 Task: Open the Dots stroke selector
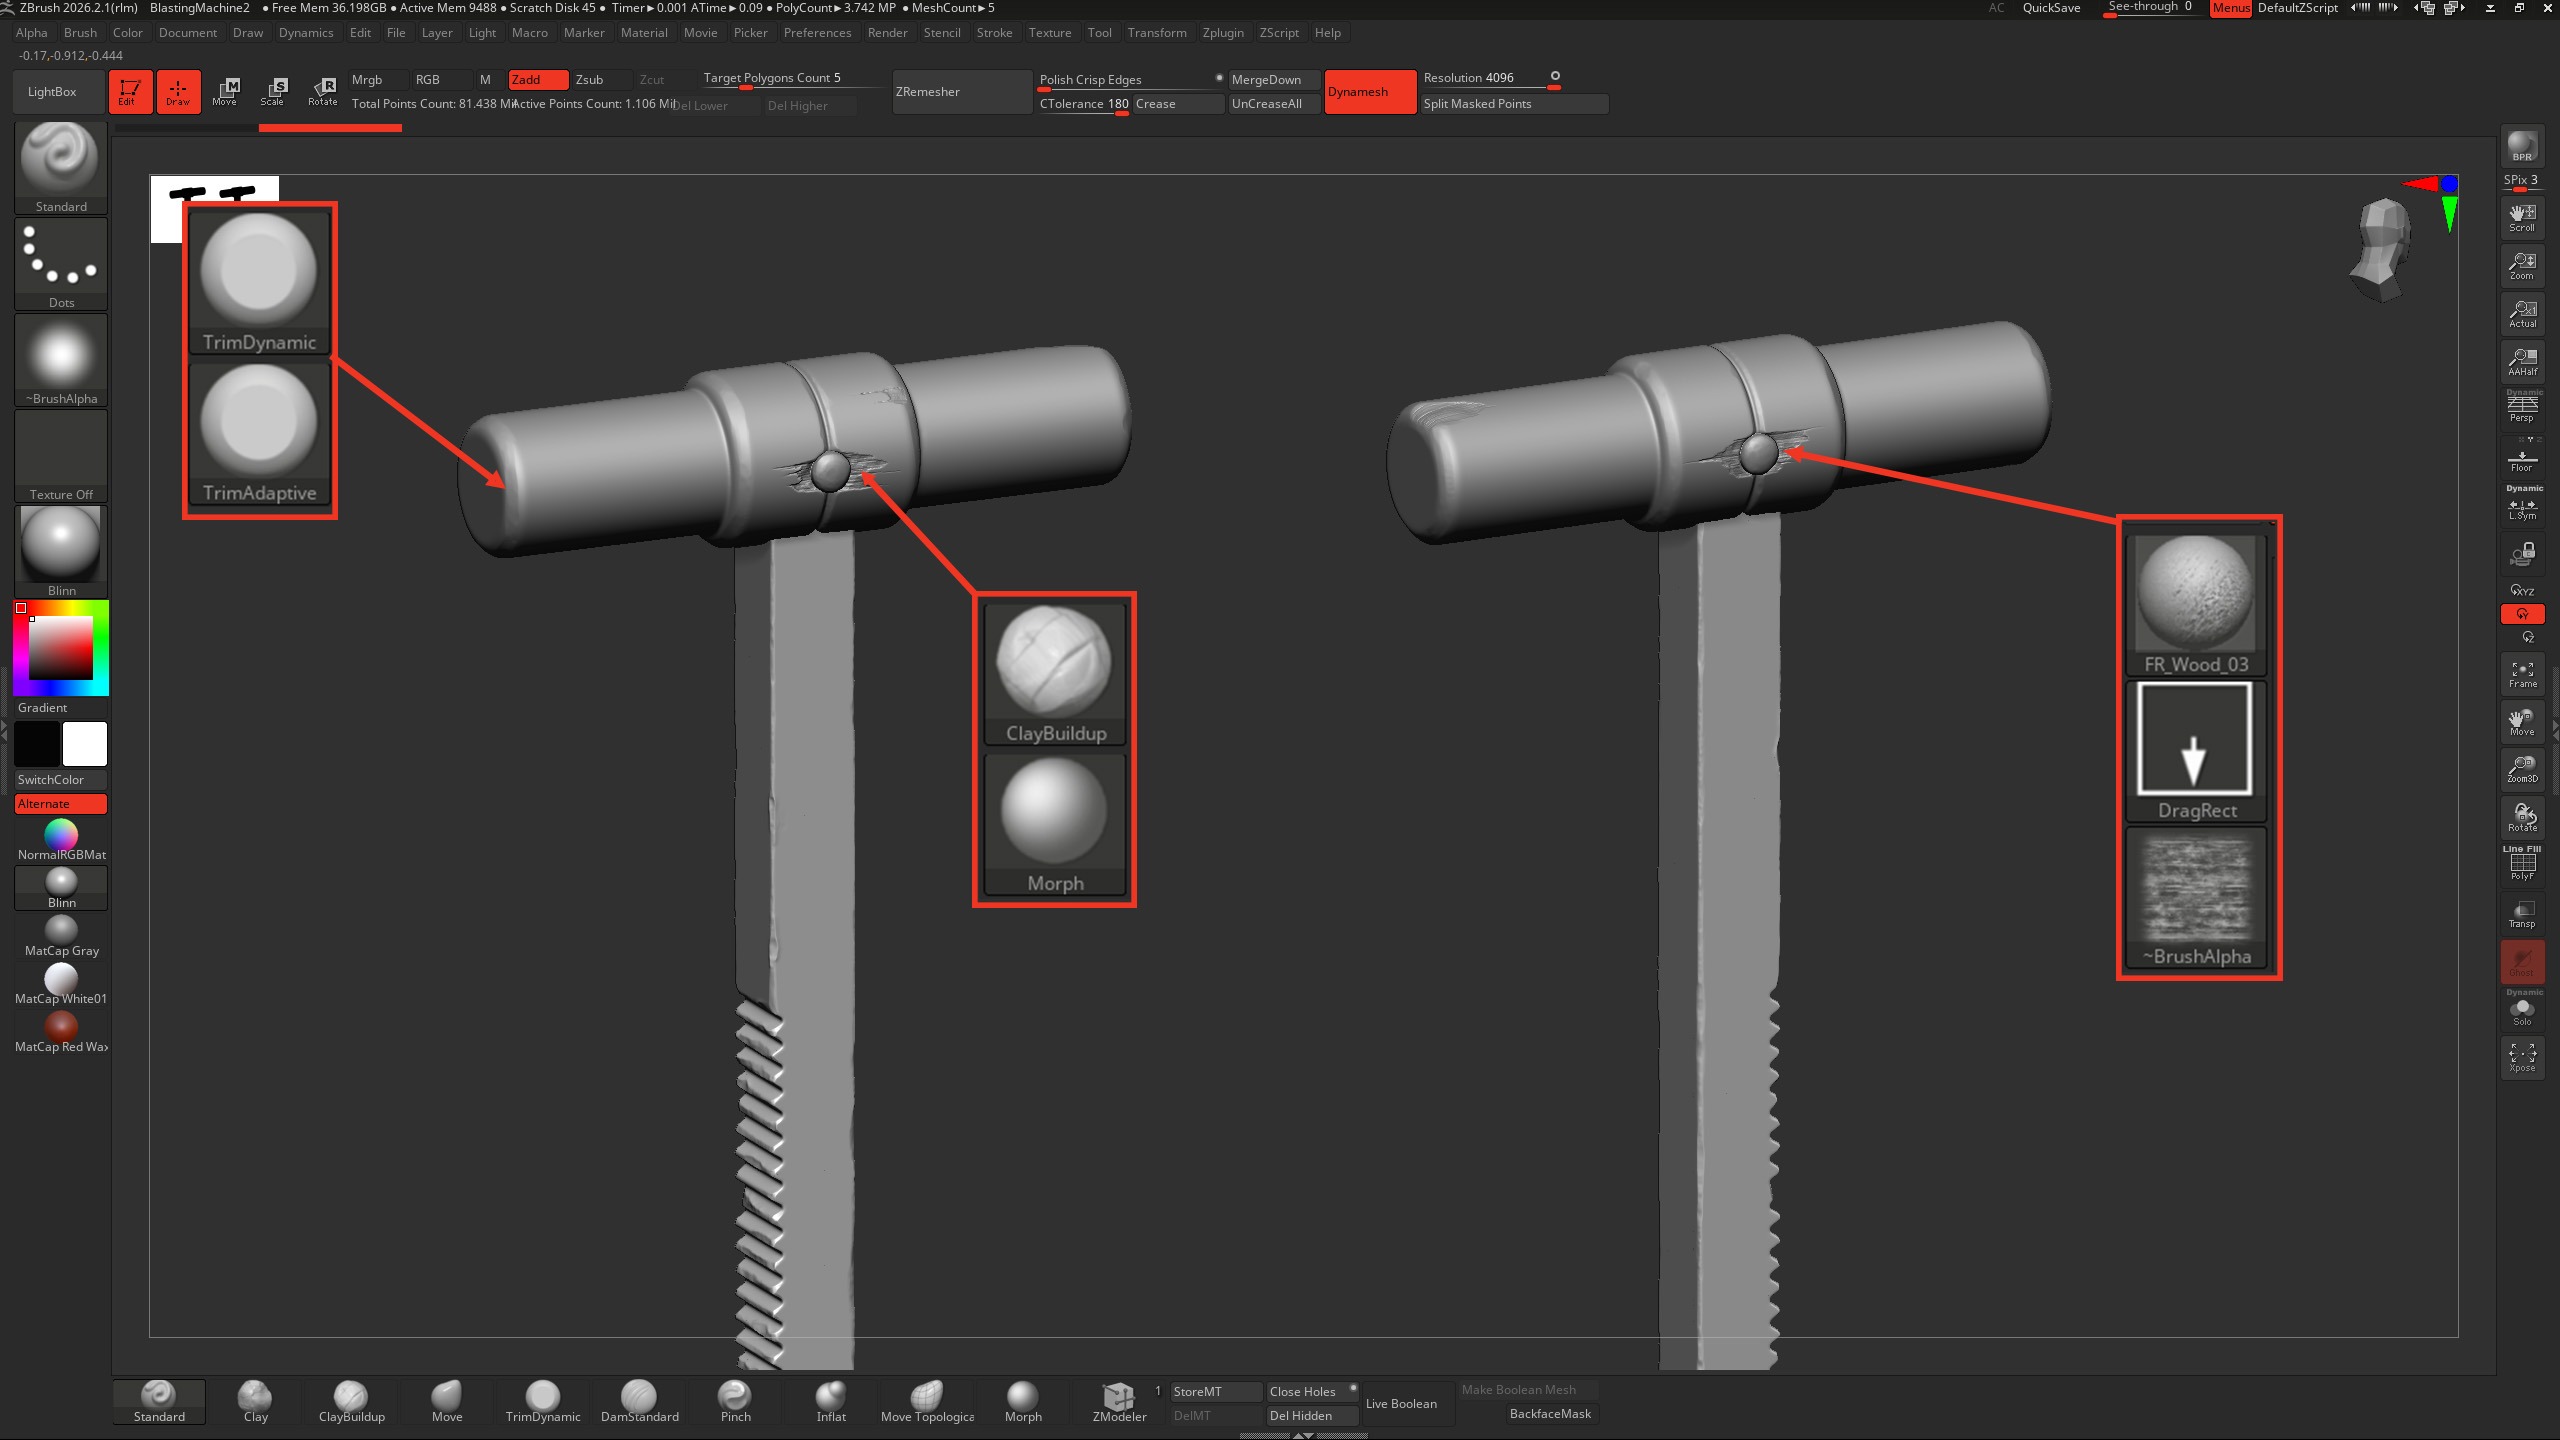coord(61,263)
